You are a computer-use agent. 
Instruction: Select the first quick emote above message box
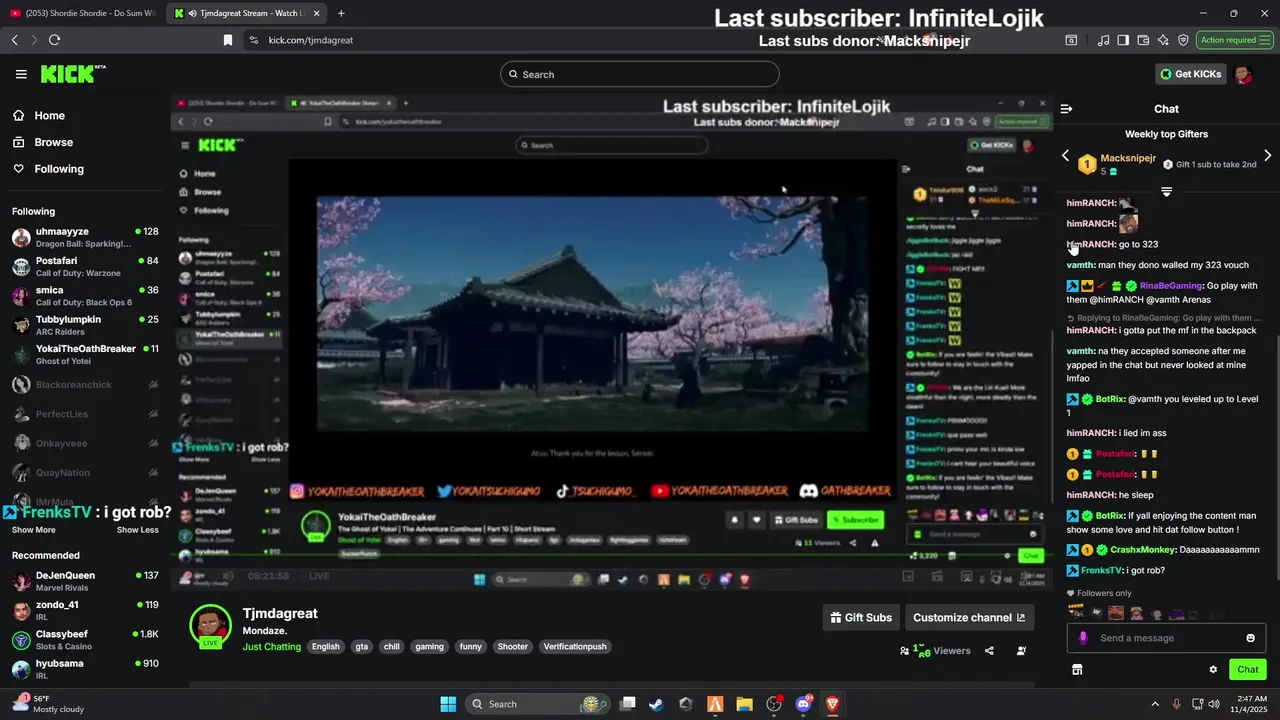point(1076,612)
